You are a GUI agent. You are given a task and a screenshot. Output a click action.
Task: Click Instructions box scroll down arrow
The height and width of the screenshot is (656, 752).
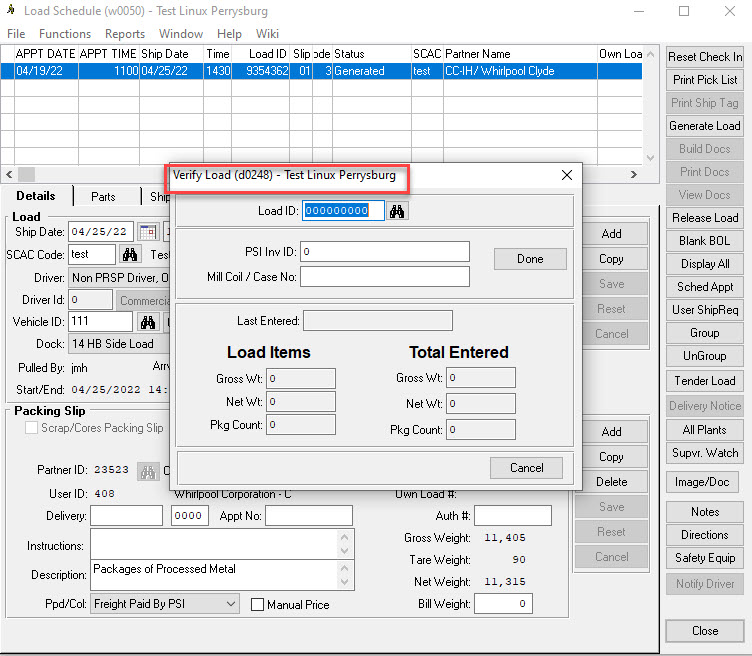tap(344, 551)
